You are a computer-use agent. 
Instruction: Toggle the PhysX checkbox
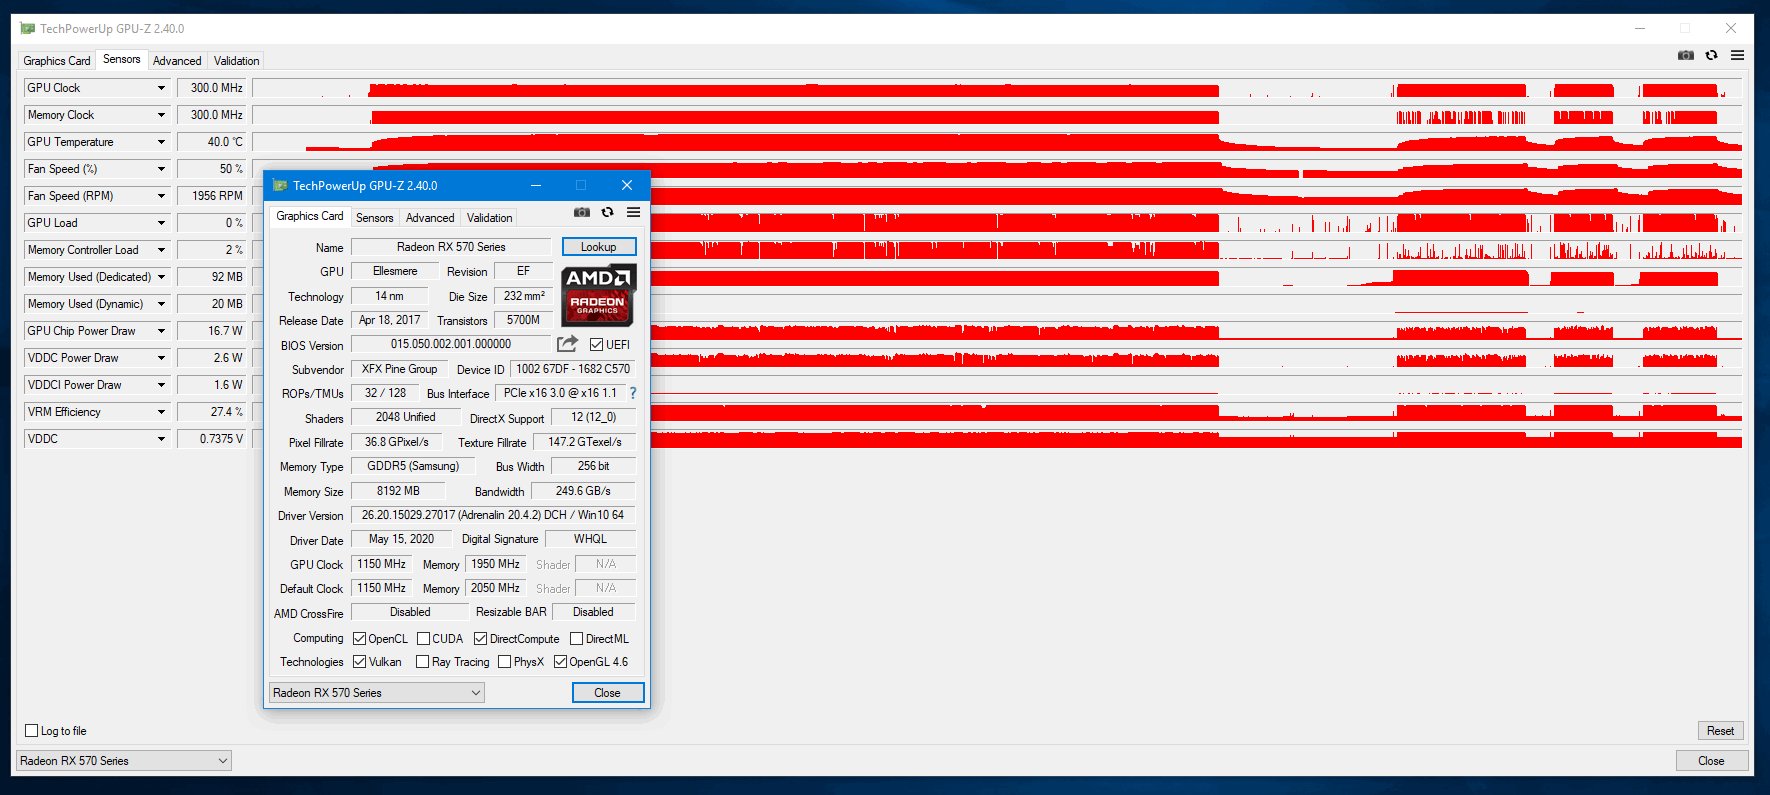(x=504, y=661)
